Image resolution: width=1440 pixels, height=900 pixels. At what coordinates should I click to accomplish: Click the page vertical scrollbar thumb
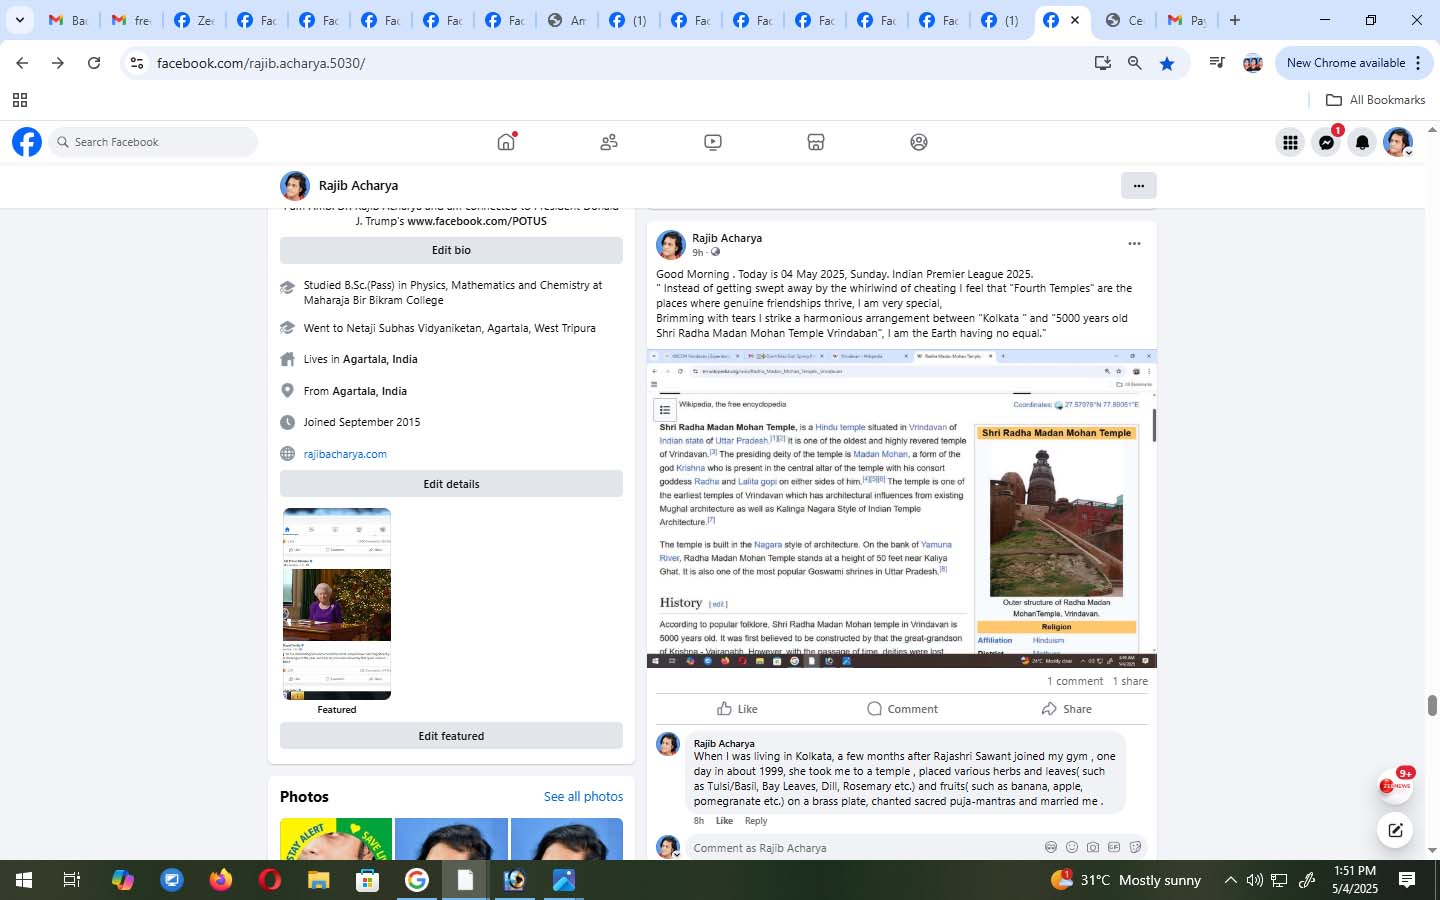click(1432, 705)
